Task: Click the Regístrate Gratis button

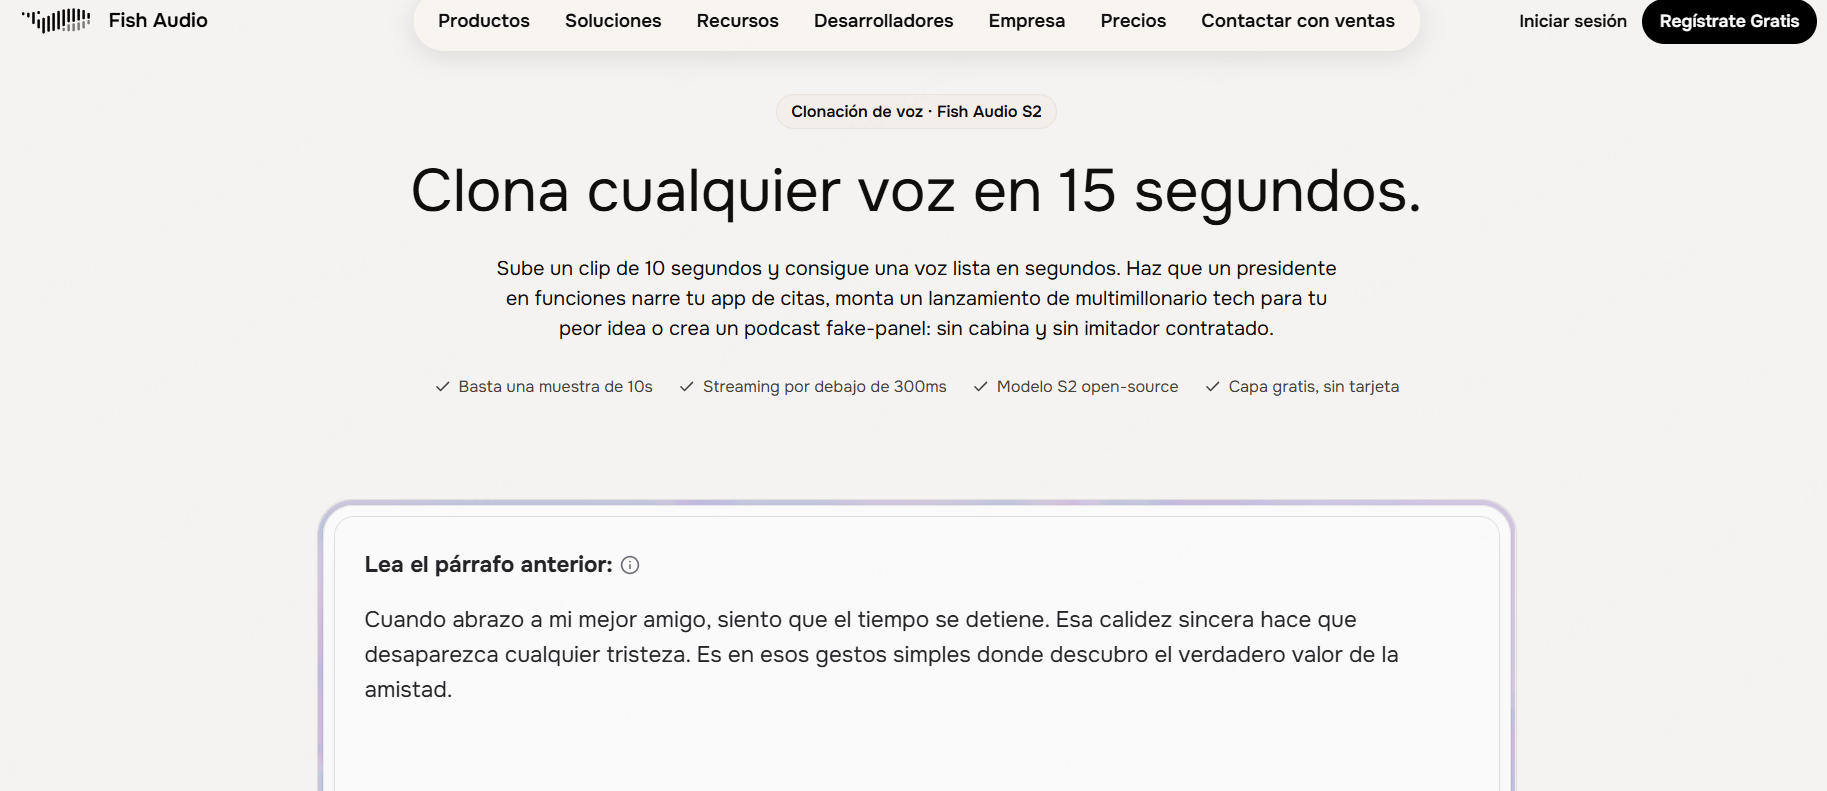Action: (1729, 21)
